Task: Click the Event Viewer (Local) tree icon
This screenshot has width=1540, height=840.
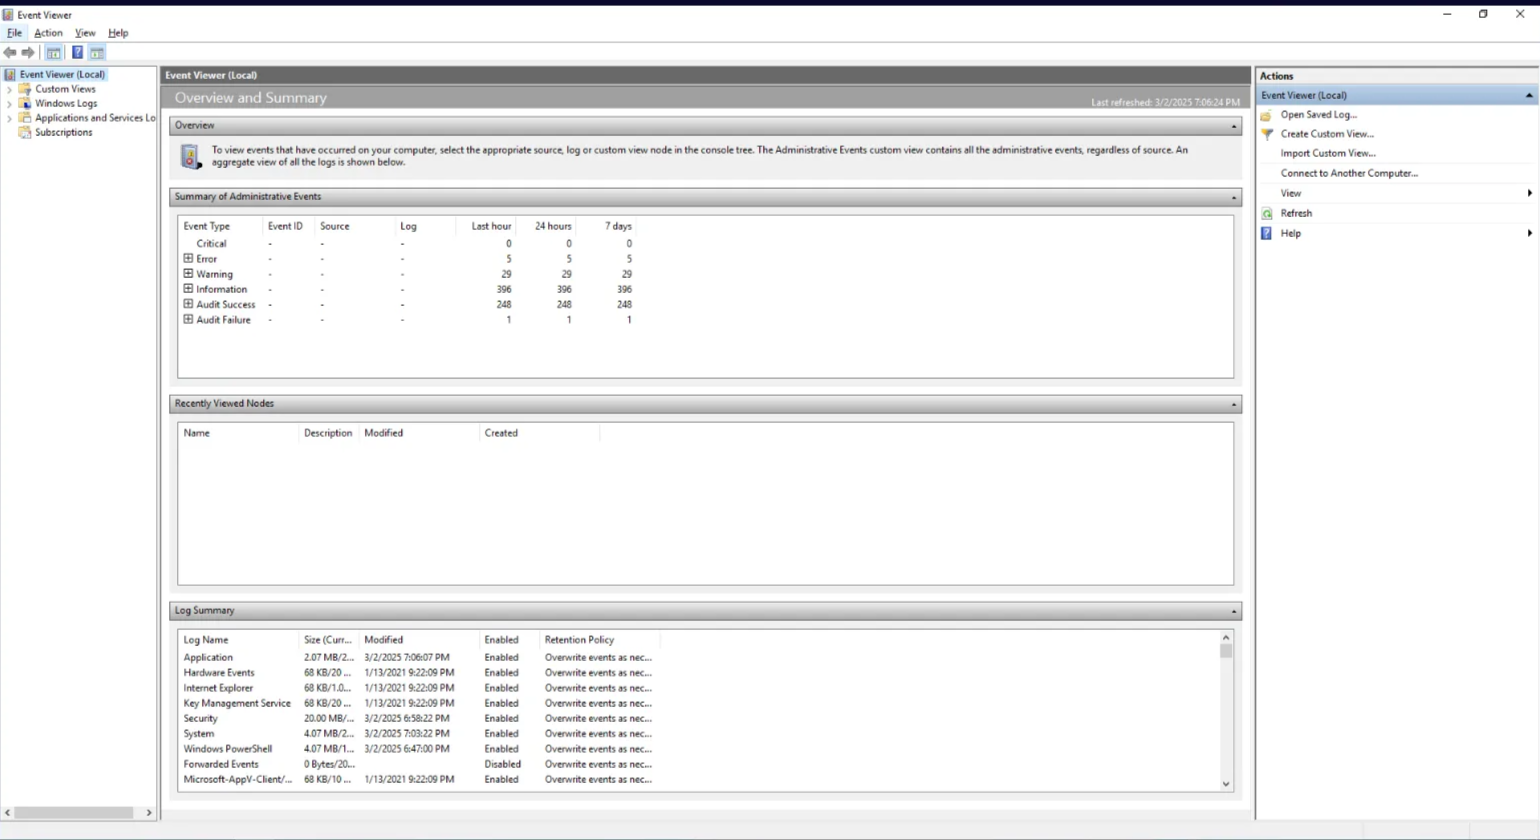Action: [x=10, y=74]
